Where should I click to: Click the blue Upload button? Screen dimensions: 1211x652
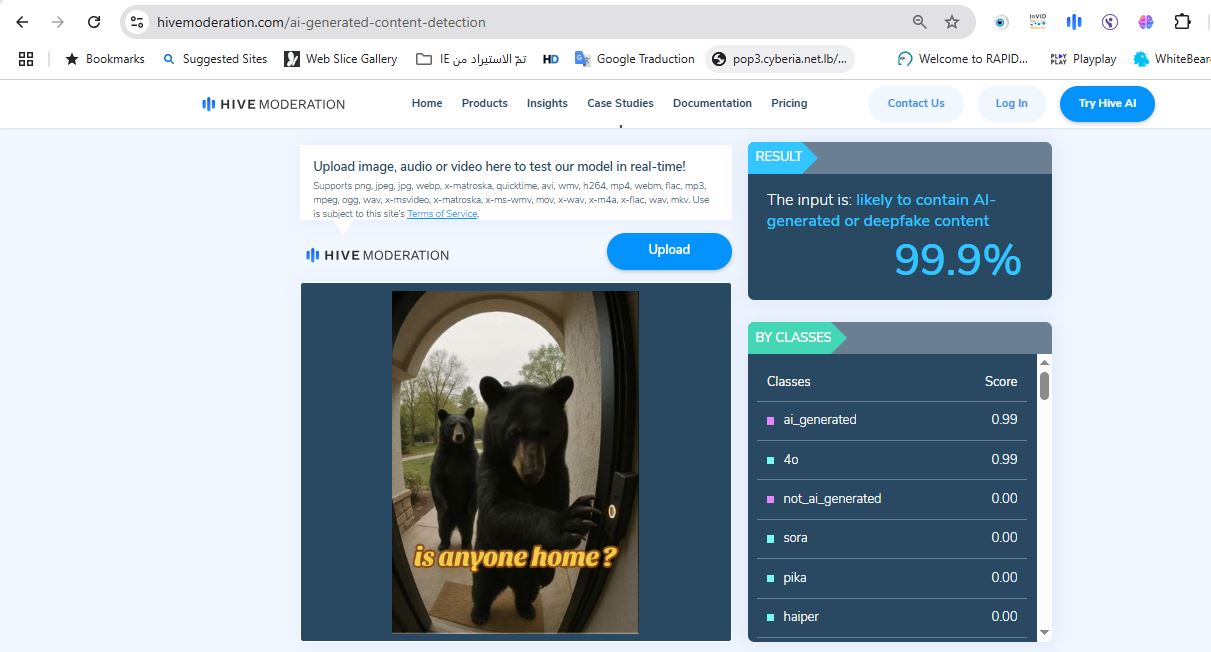click(669, 251)
